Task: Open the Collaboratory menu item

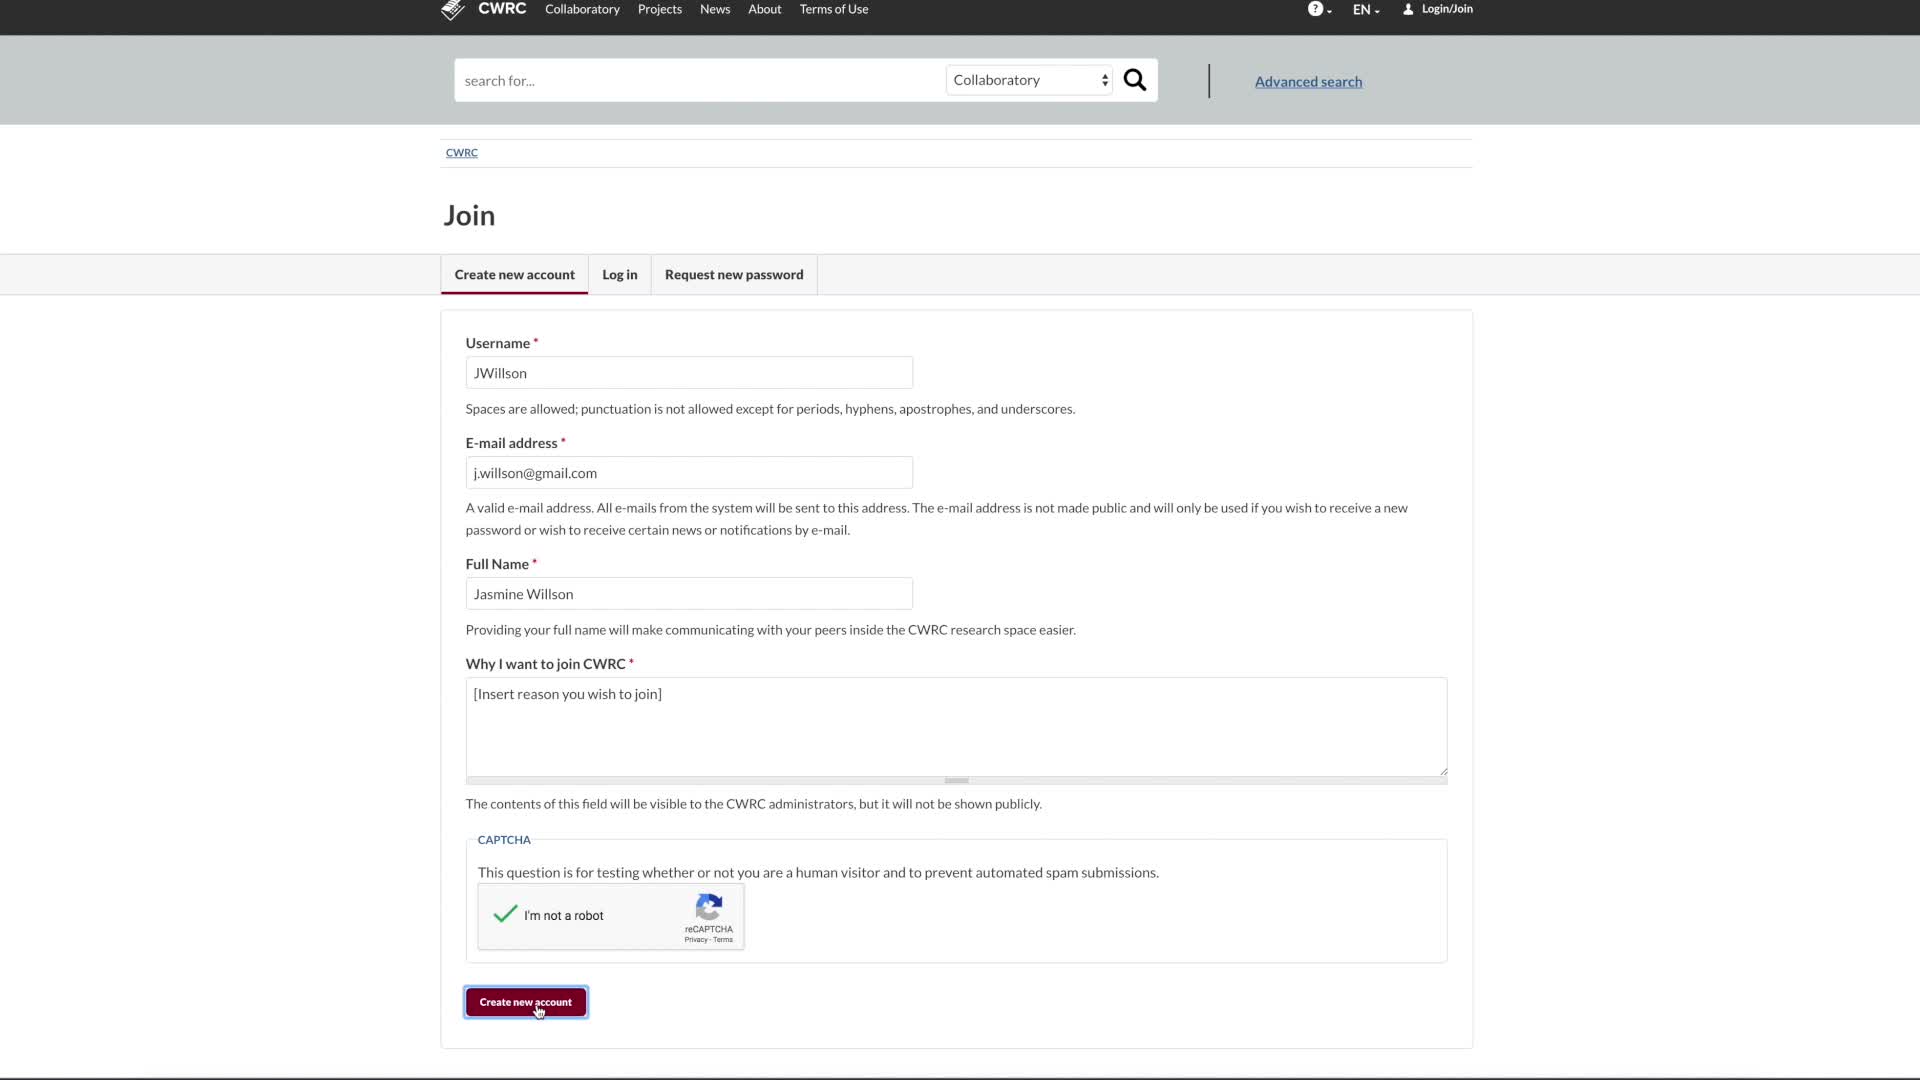Action: click(582, 9)
